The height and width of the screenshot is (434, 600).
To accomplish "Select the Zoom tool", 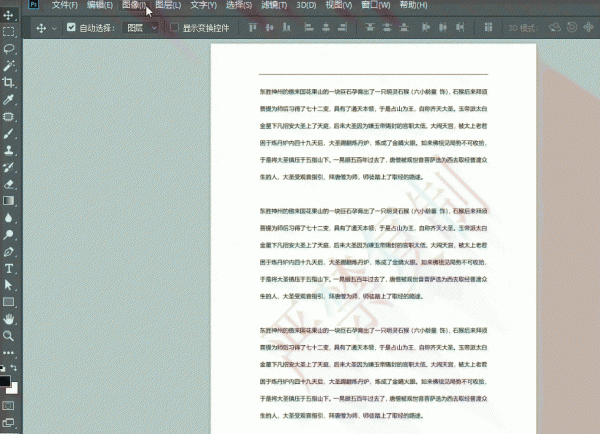I will (8, 336).
